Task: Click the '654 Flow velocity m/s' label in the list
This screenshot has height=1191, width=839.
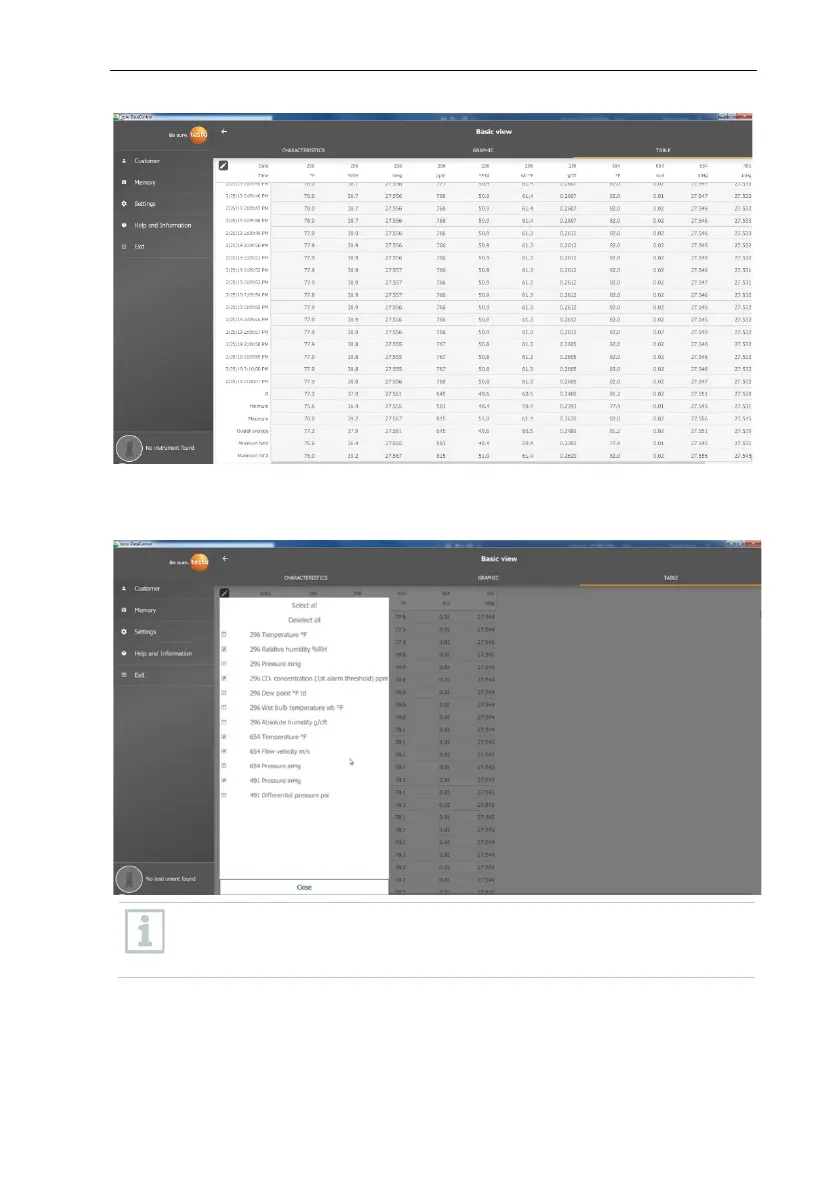Action: click(x=279, y=751)
